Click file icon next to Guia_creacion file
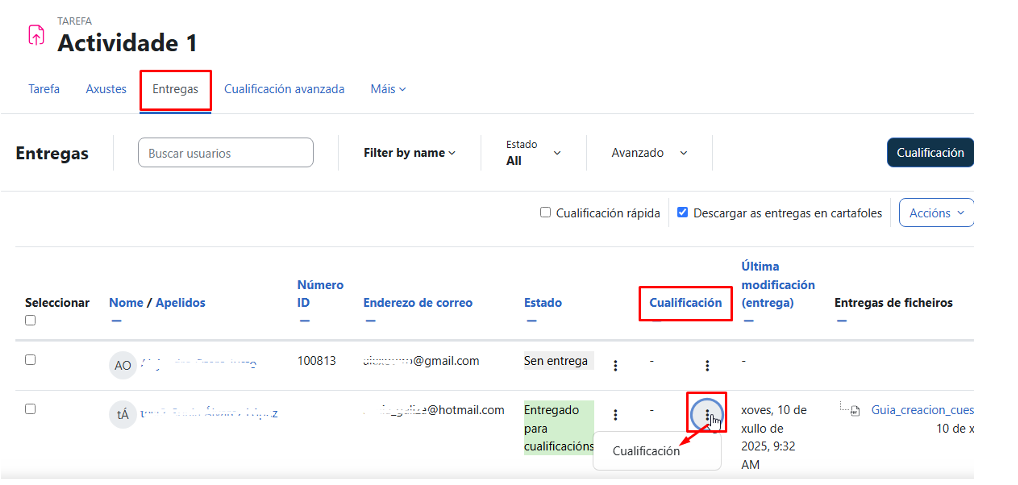The image size is (1018, 485). click(855, 410)
